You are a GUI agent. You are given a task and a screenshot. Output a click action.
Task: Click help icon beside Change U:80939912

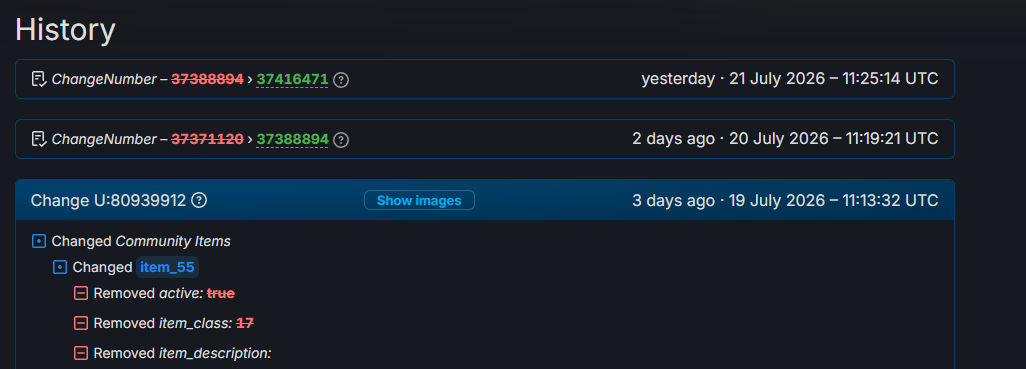coord(199,200)
